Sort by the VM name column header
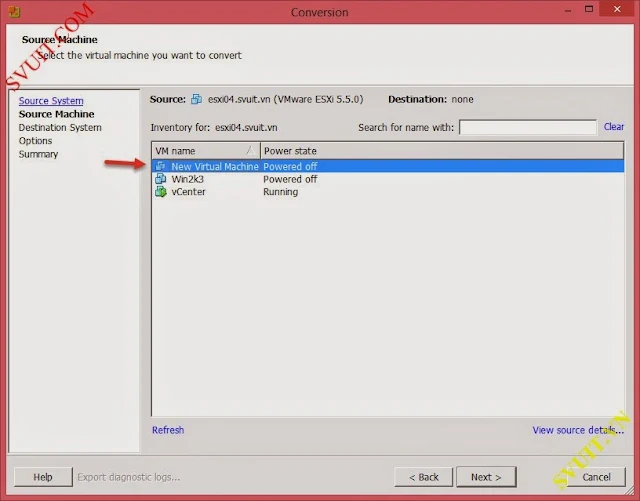 point(206,151)
